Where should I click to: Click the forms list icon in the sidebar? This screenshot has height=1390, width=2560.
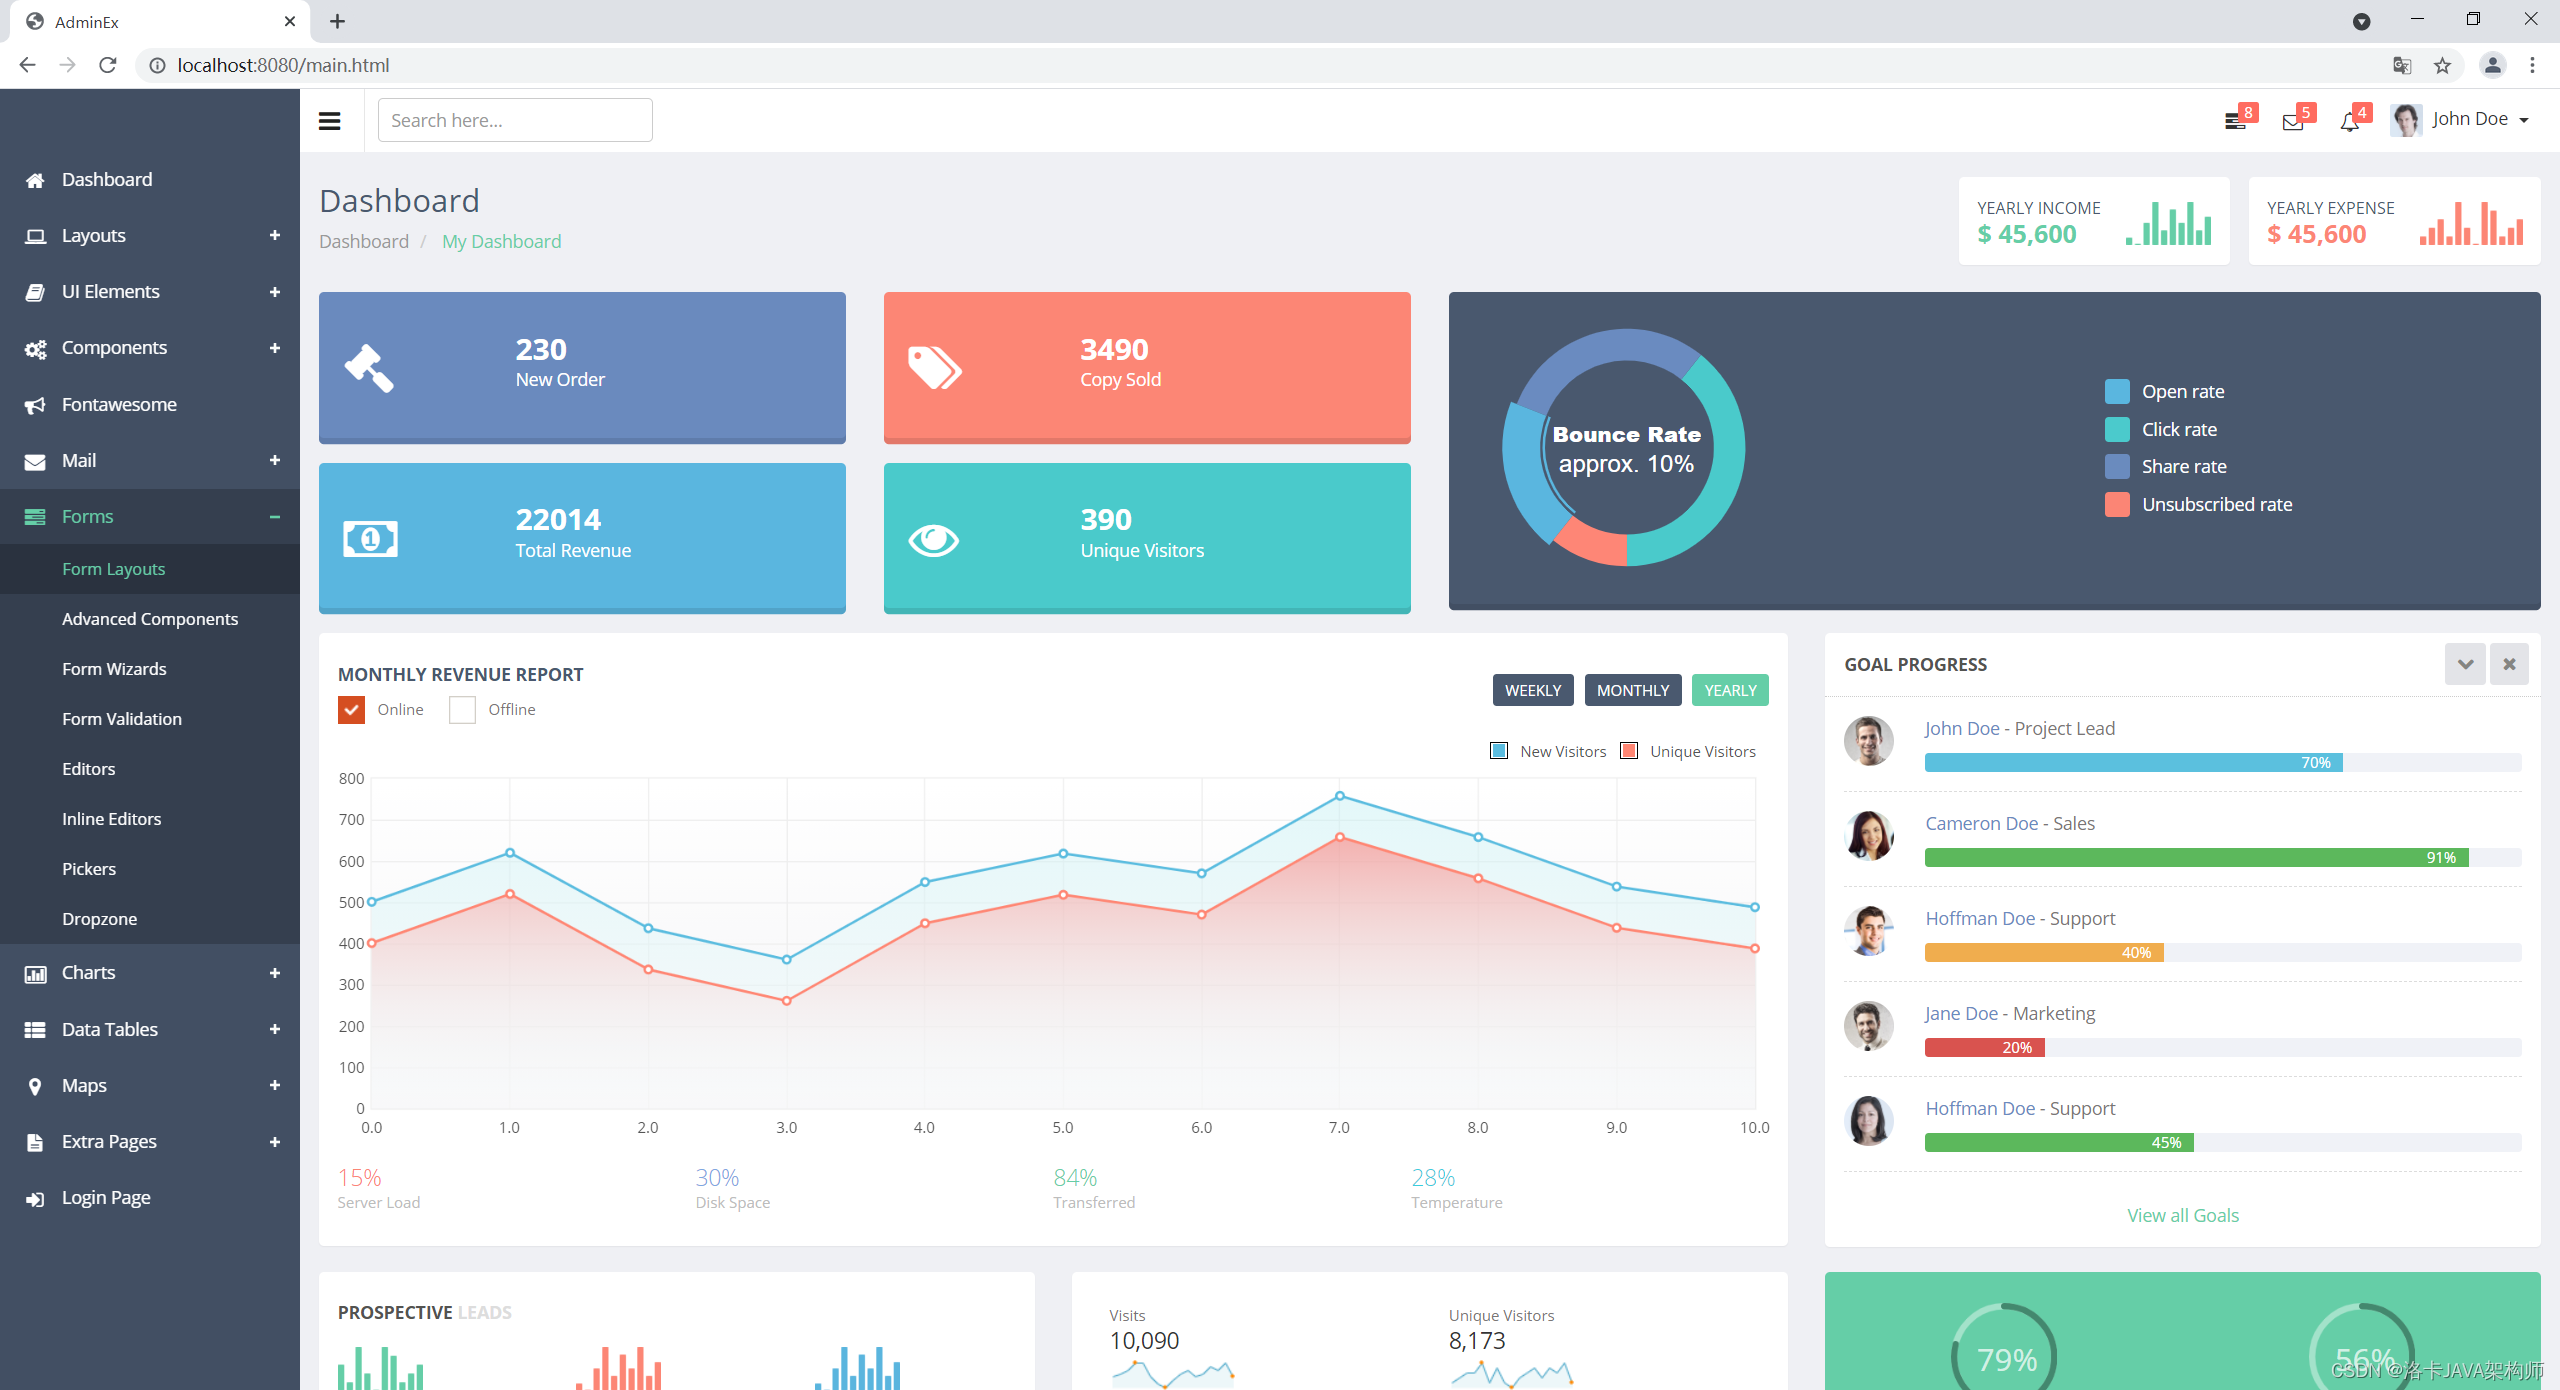pos(33,515)
